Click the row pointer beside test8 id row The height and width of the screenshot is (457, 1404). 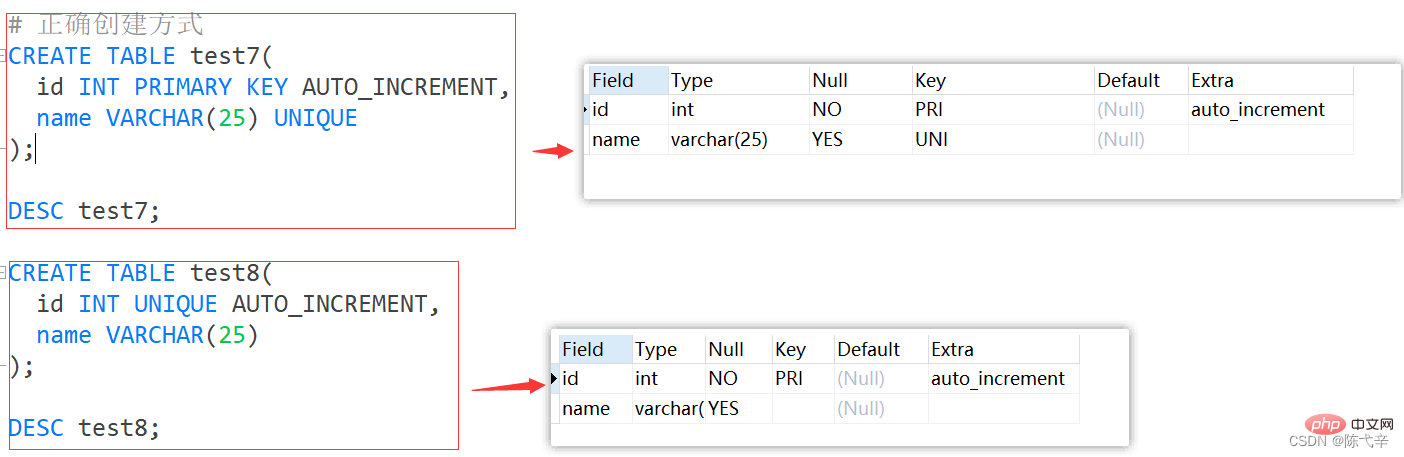point(555,379)
